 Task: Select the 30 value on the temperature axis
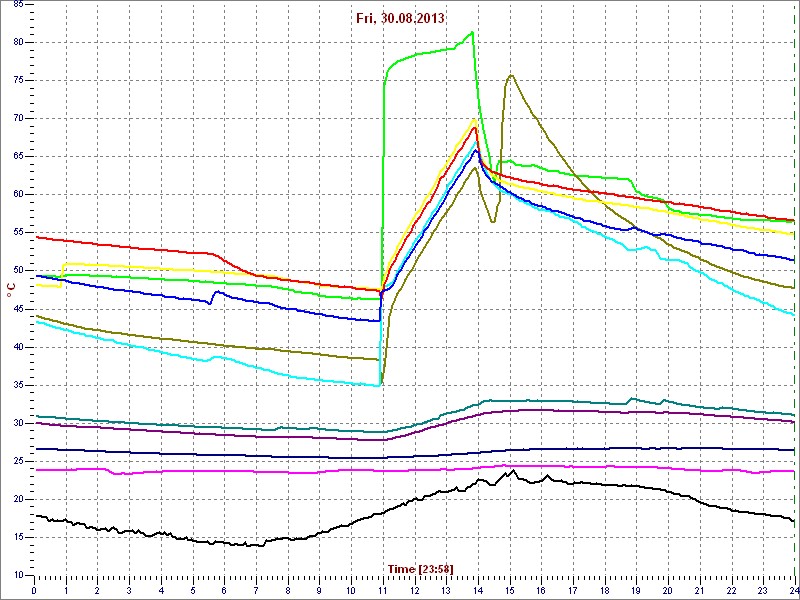point(17,423)
